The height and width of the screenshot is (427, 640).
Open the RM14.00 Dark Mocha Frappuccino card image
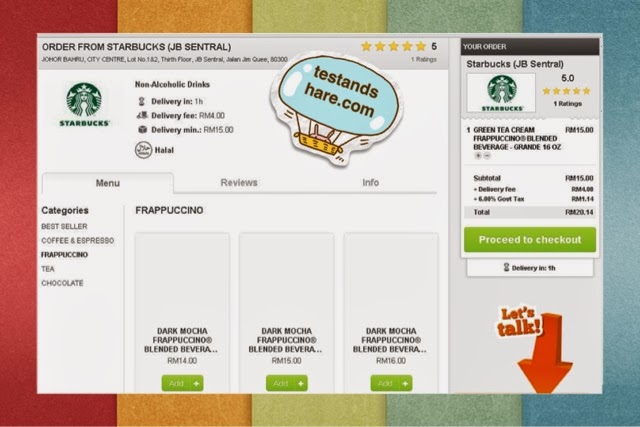182,279
